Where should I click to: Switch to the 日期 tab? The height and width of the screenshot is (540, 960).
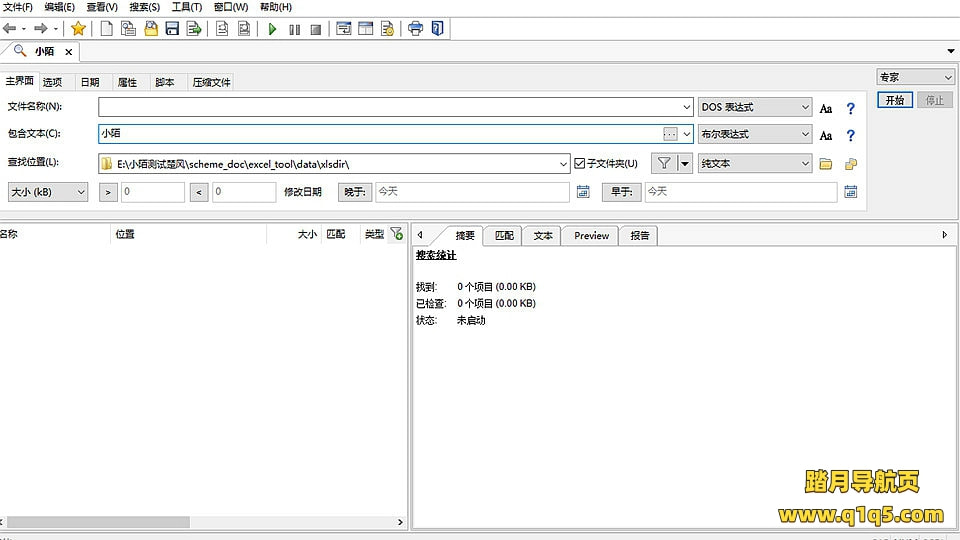pyautogui.click(x=90, y=82)
